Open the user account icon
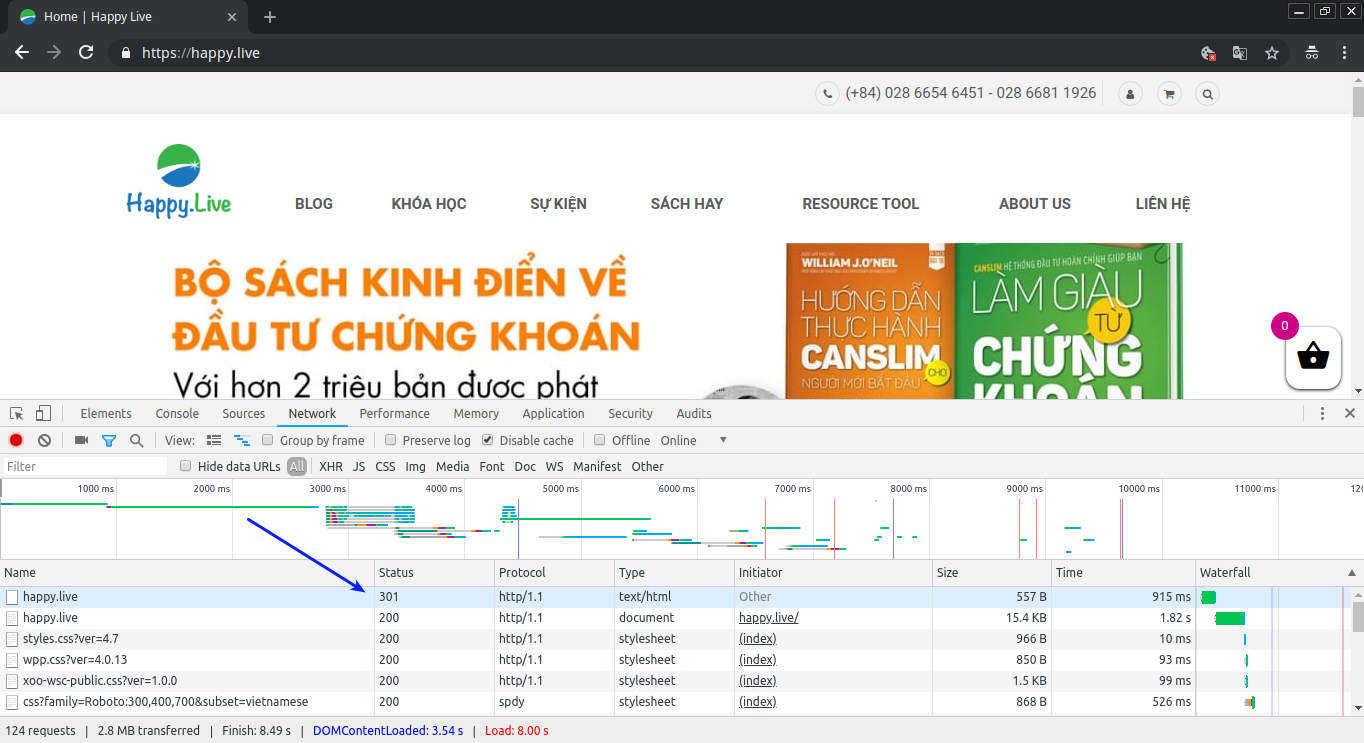1364x743 pixels. [1130, 94]
